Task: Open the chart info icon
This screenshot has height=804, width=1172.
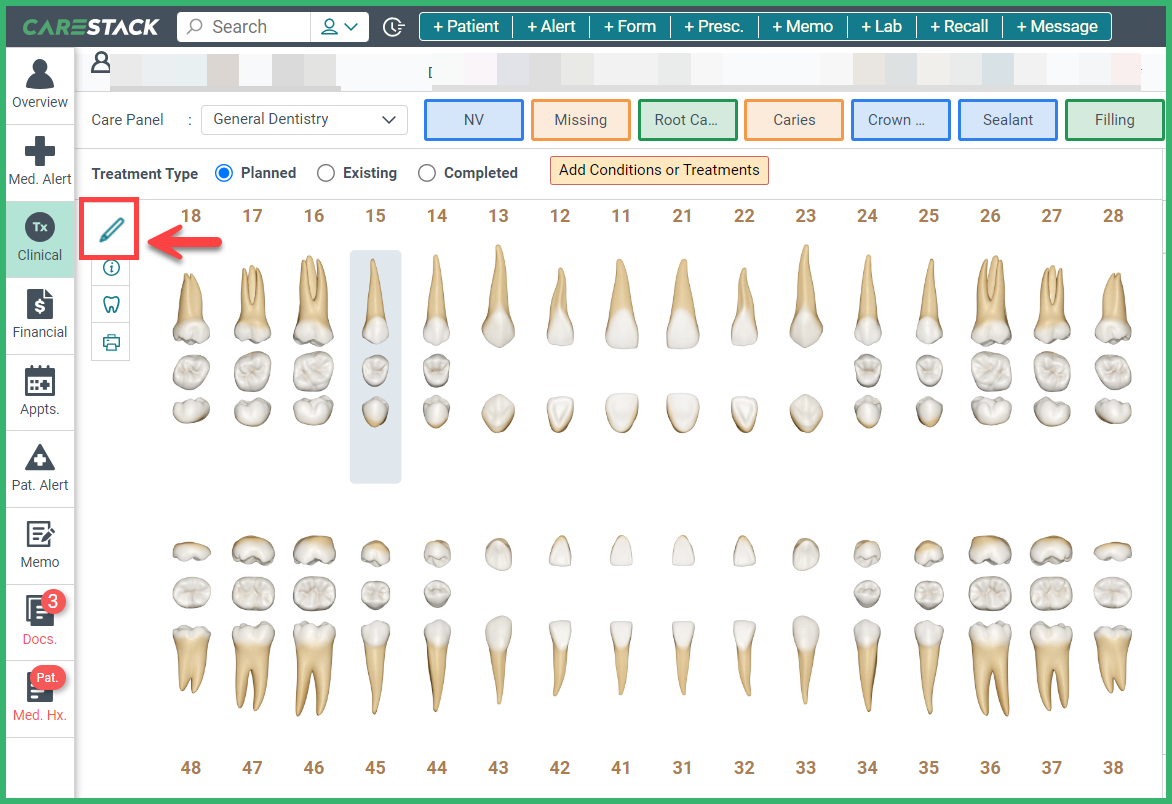Action: [111, 268]
